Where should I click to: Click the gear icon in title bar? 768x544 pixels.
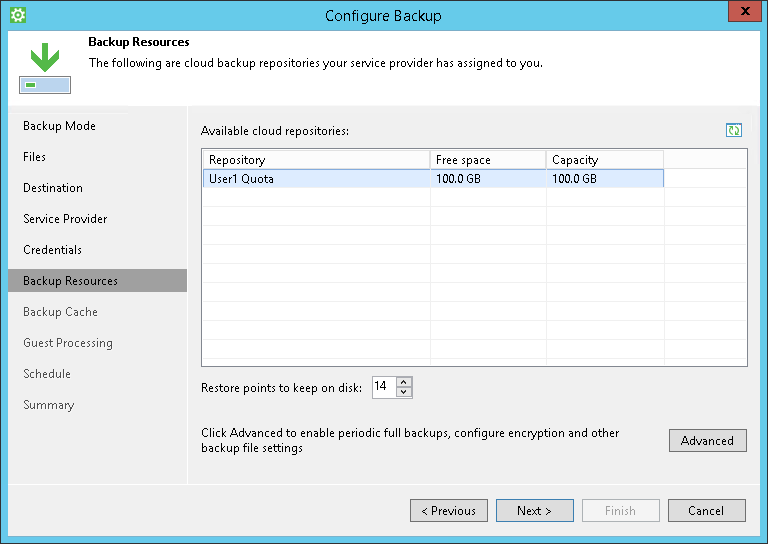coord(17,15)
